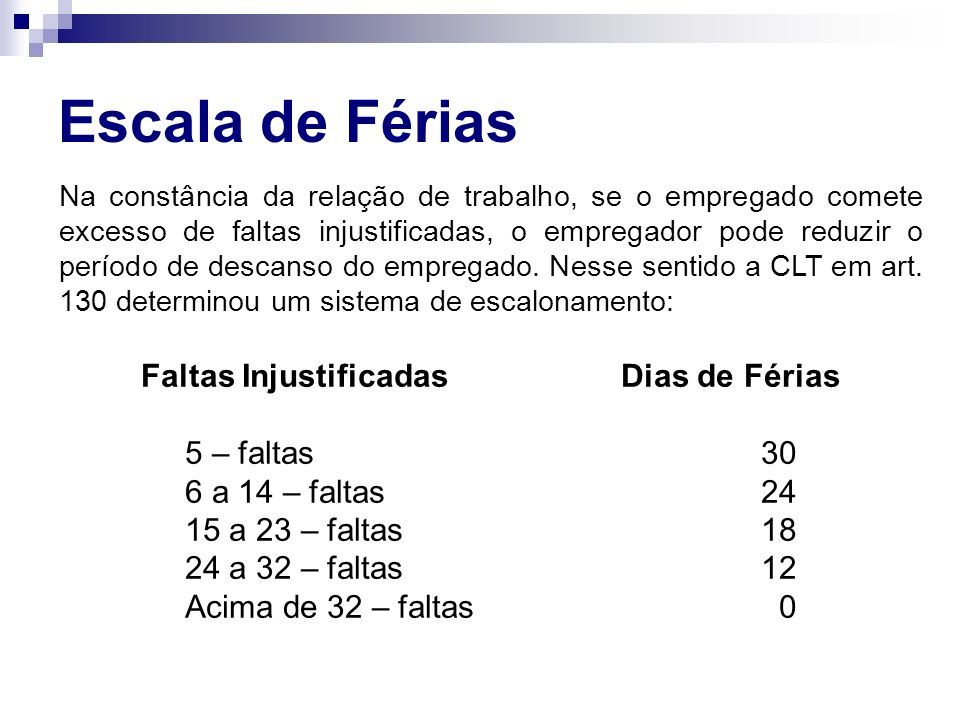
Task: Select the Dias de Férias column header
Action: click(730, 378)
